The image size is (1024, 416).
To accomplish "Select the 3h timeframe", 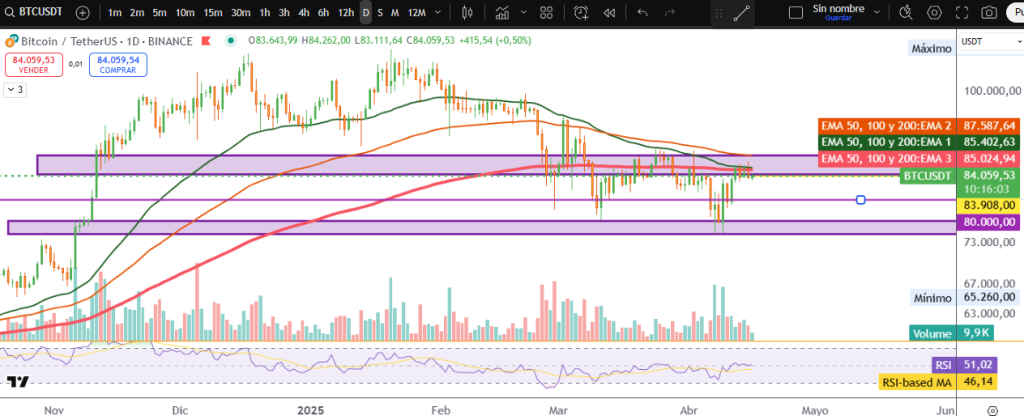I will (x=284, y=12).
